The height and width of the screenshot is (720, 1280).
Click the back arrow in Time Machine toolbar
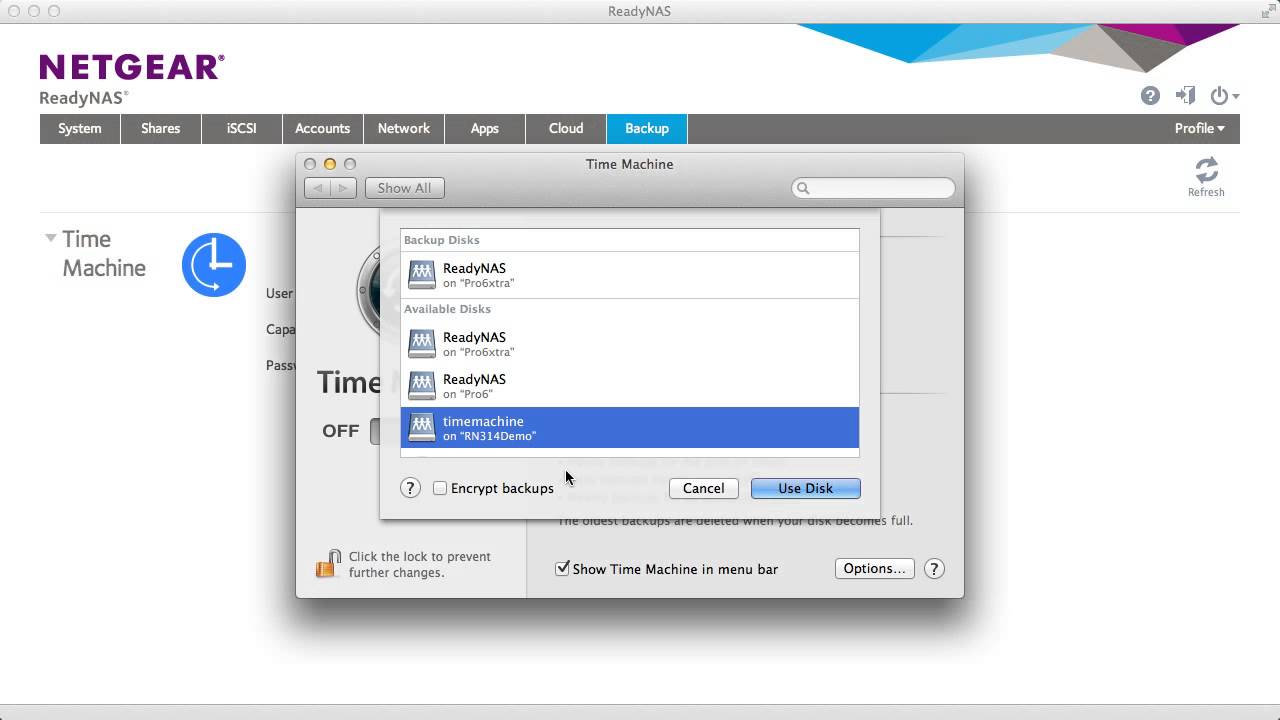point(317,188)
